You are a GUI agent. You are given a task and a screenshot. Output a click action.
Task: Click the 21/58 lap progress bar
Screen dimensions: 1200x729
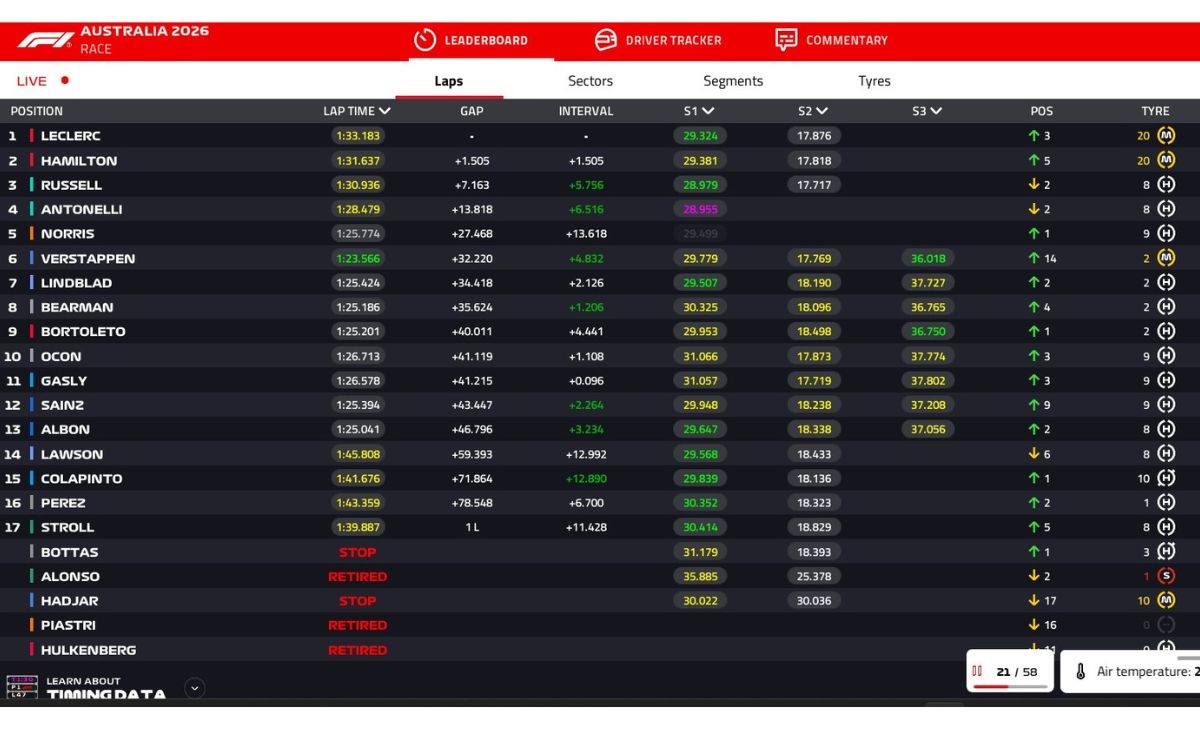1010,687
